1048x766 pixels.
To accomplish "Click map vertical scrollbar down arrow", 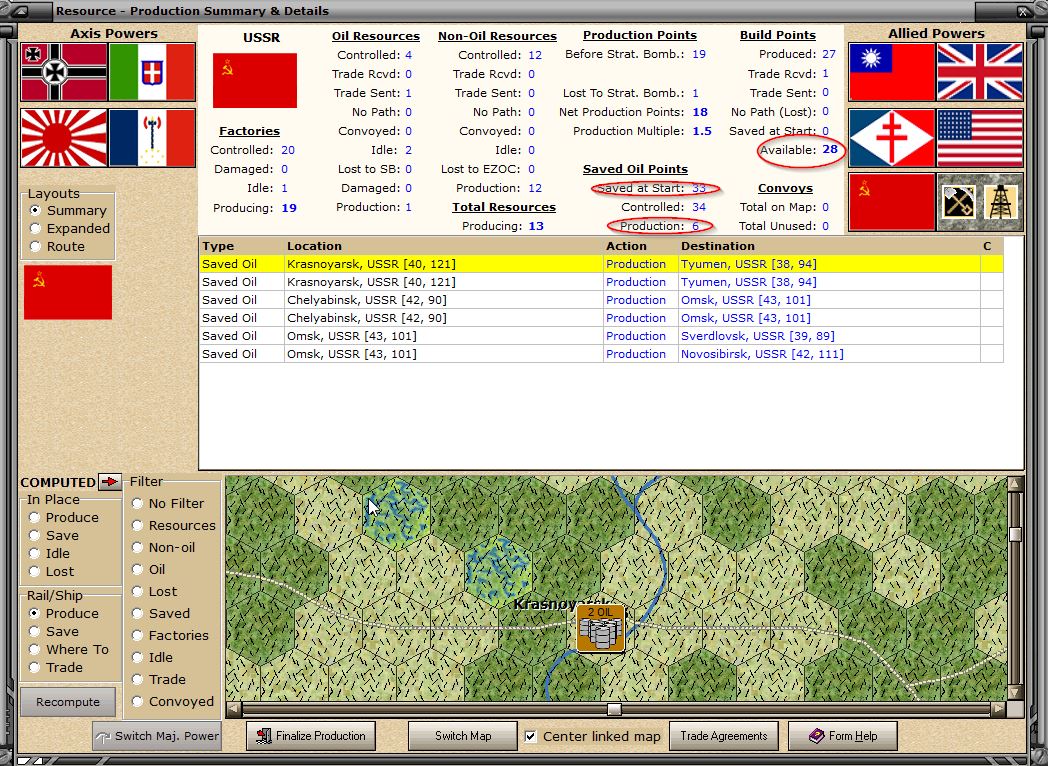I will [x=1015, y=692].
